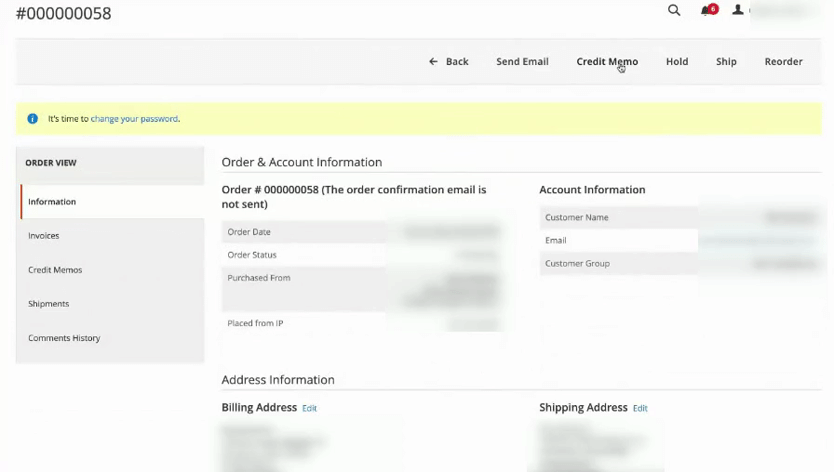Open the Customer Name value link
The image size is (834, 472).
coord(790,217)
